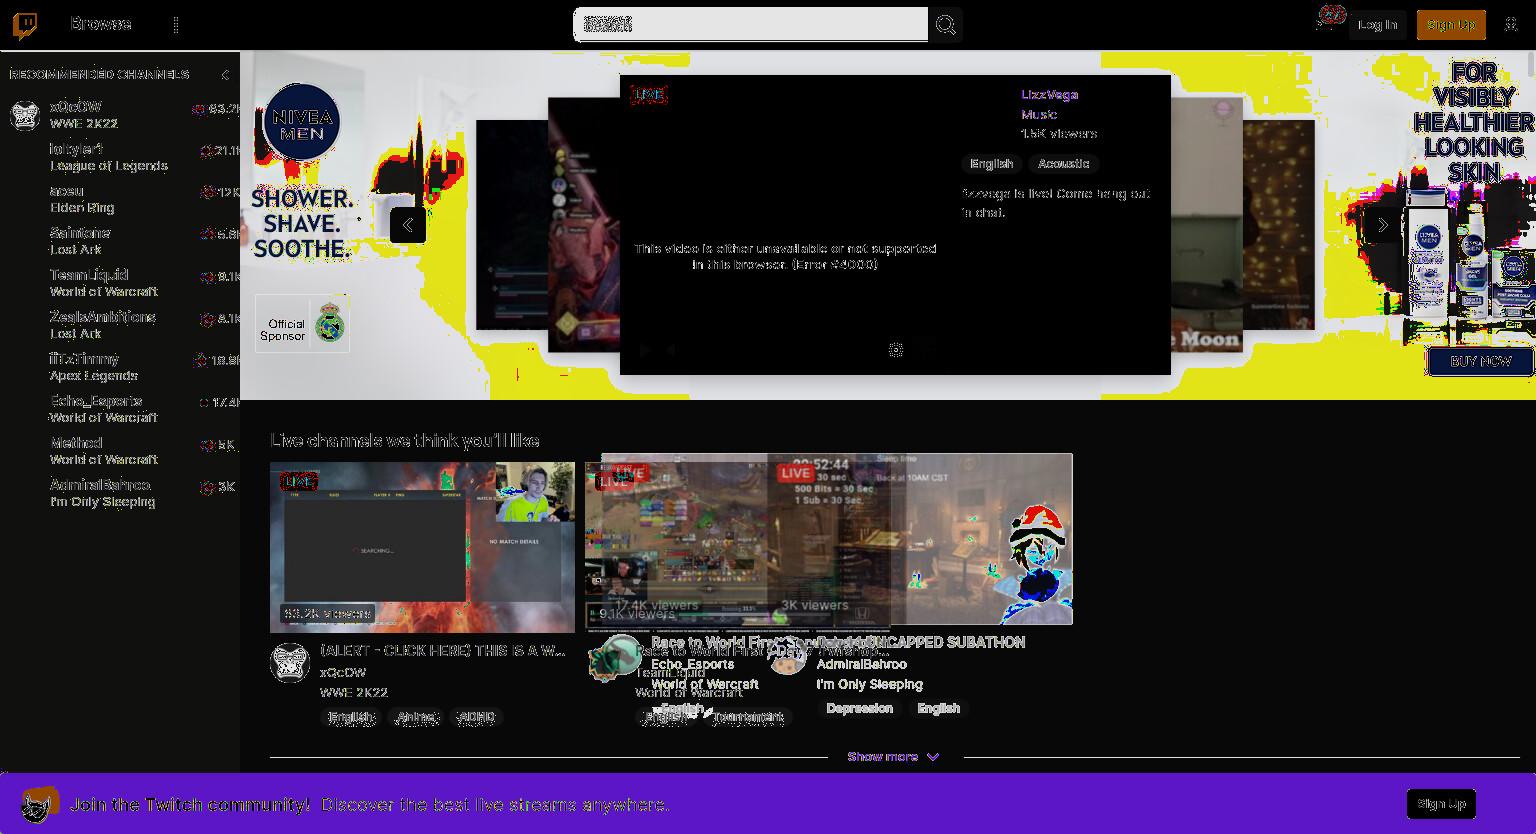
Task: Click Echo_Esports avatar under the thumbnails
Action: point(620,655)
